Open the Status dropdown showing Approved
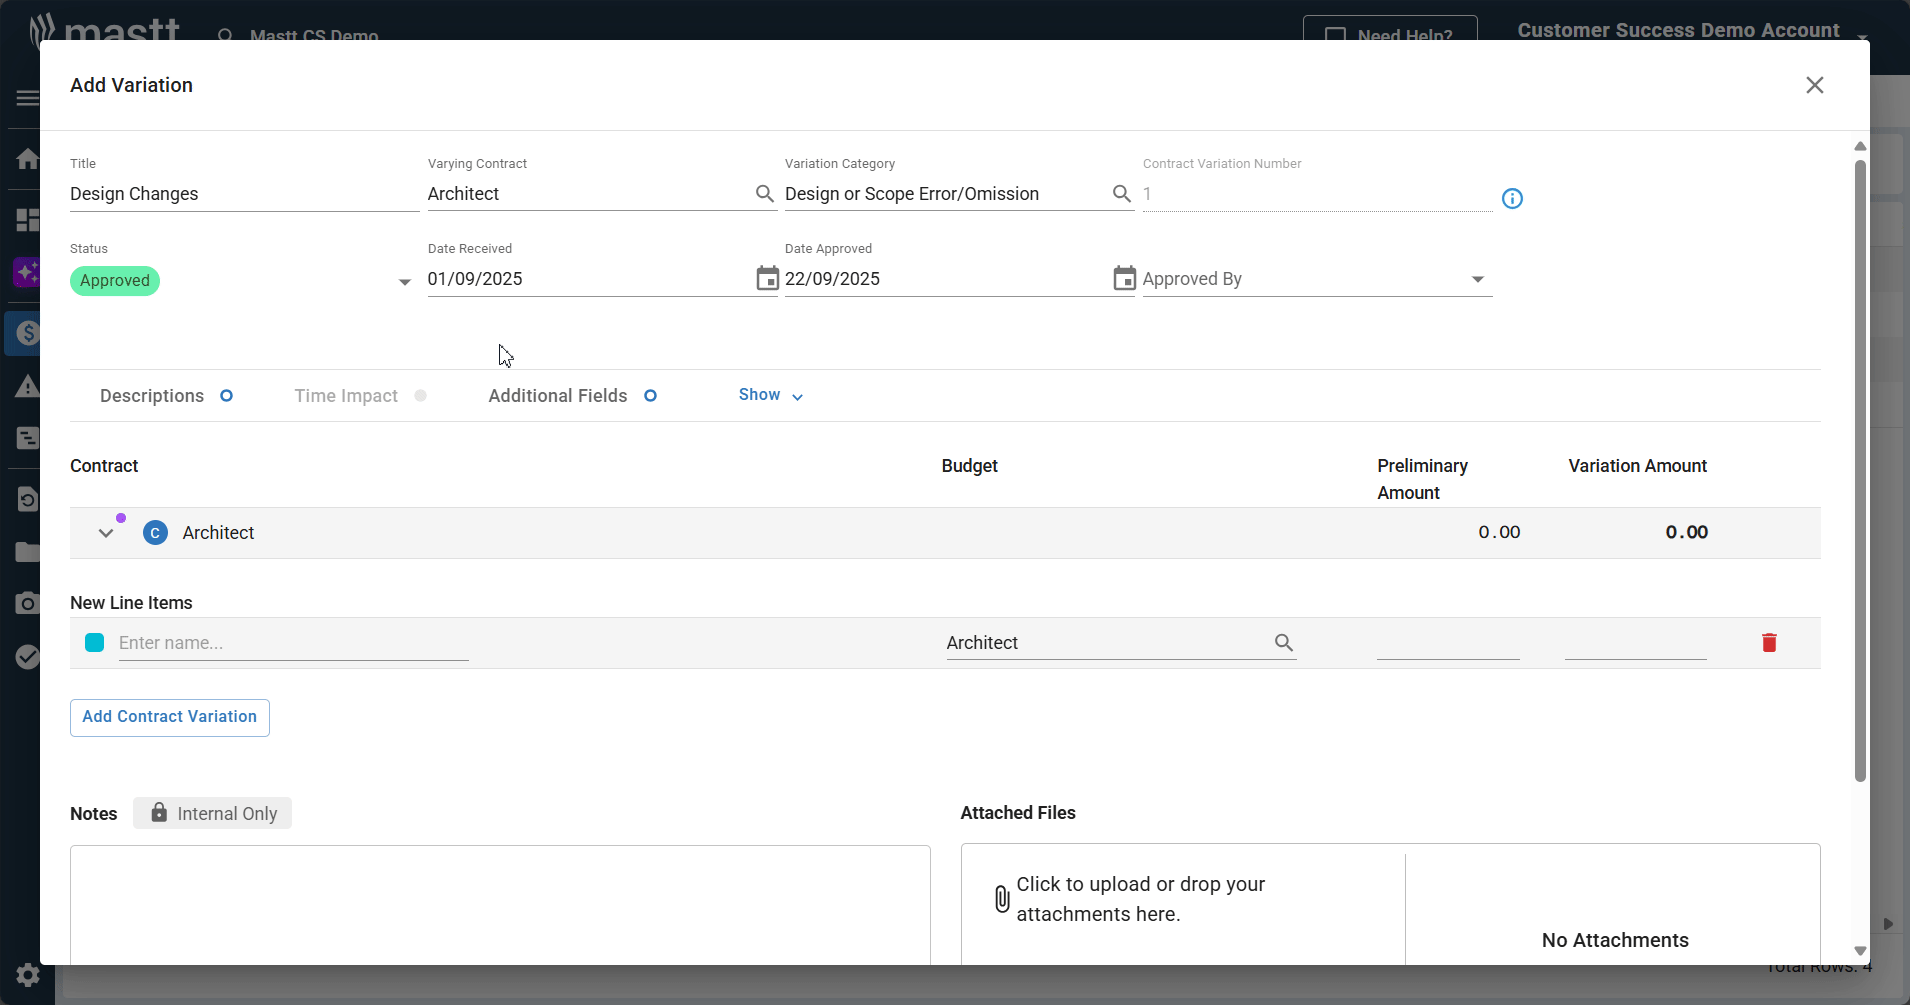 click(404, 282)
